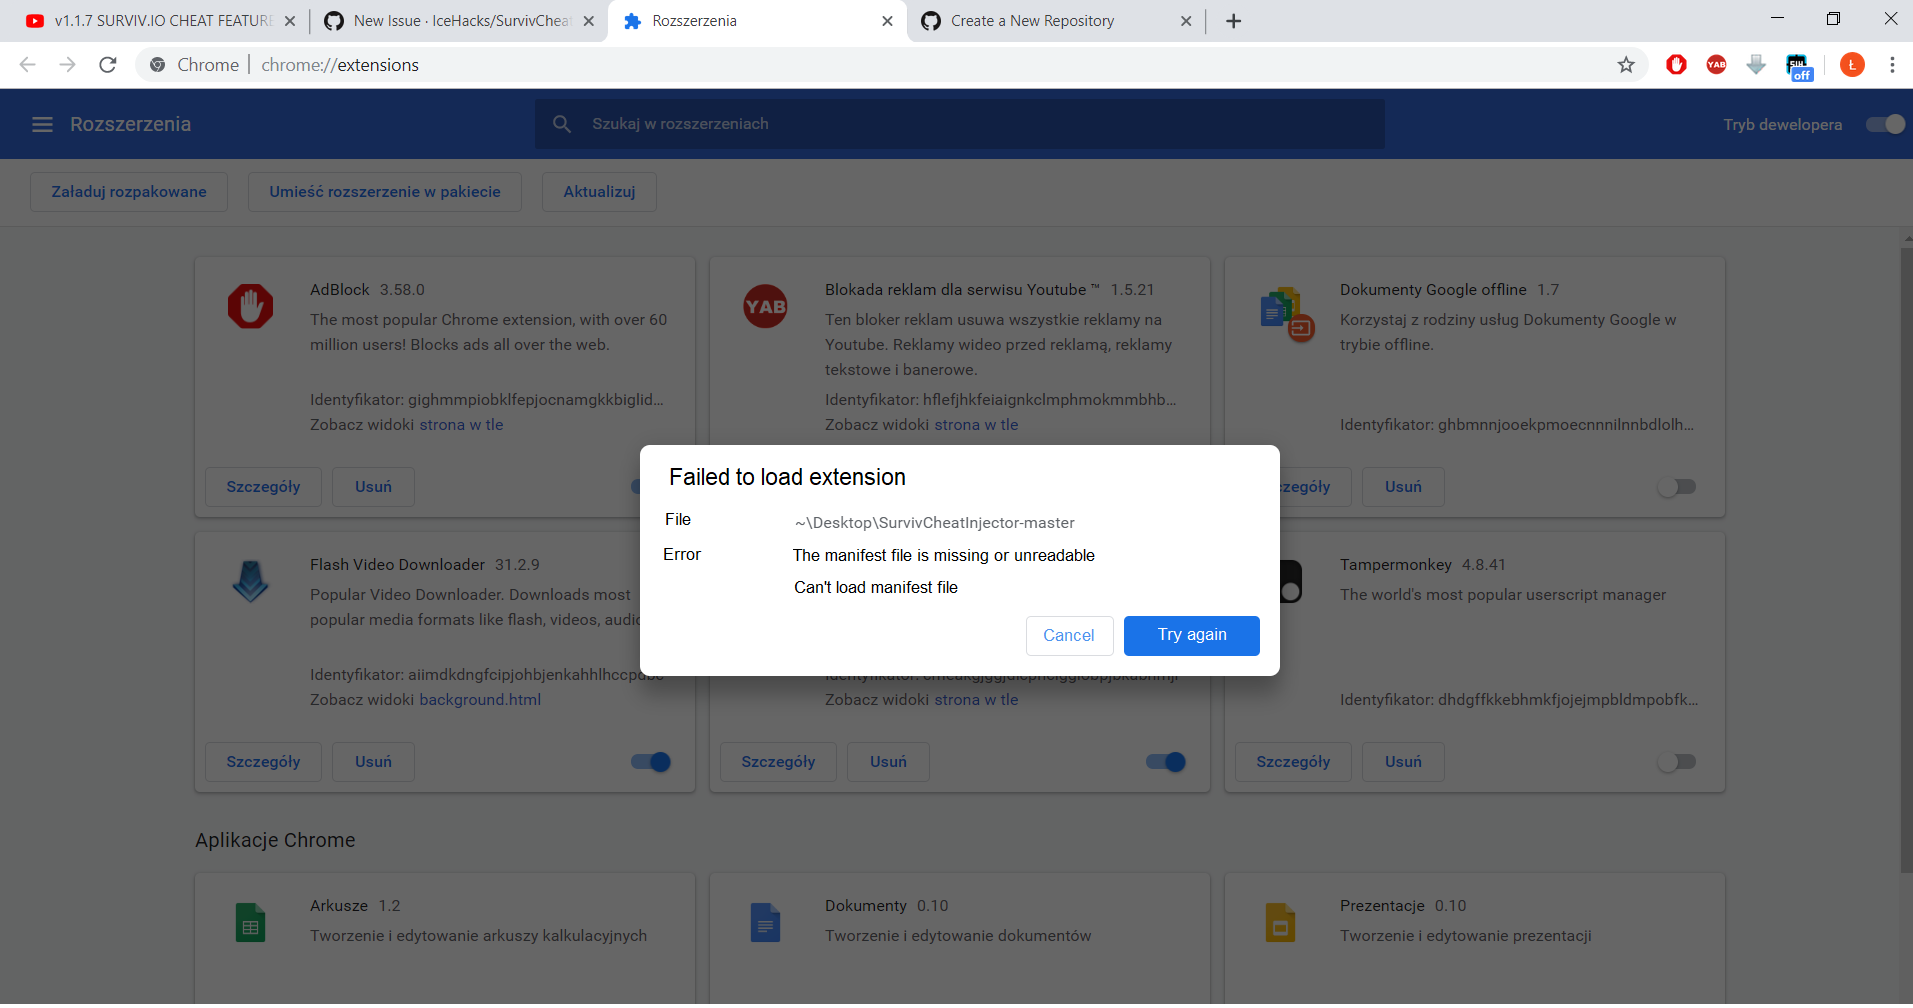This screenshot has width=1913, height=1008.
Task: Click the Szukaj w rozszerzeniach search field
Action: click(959, 123)
